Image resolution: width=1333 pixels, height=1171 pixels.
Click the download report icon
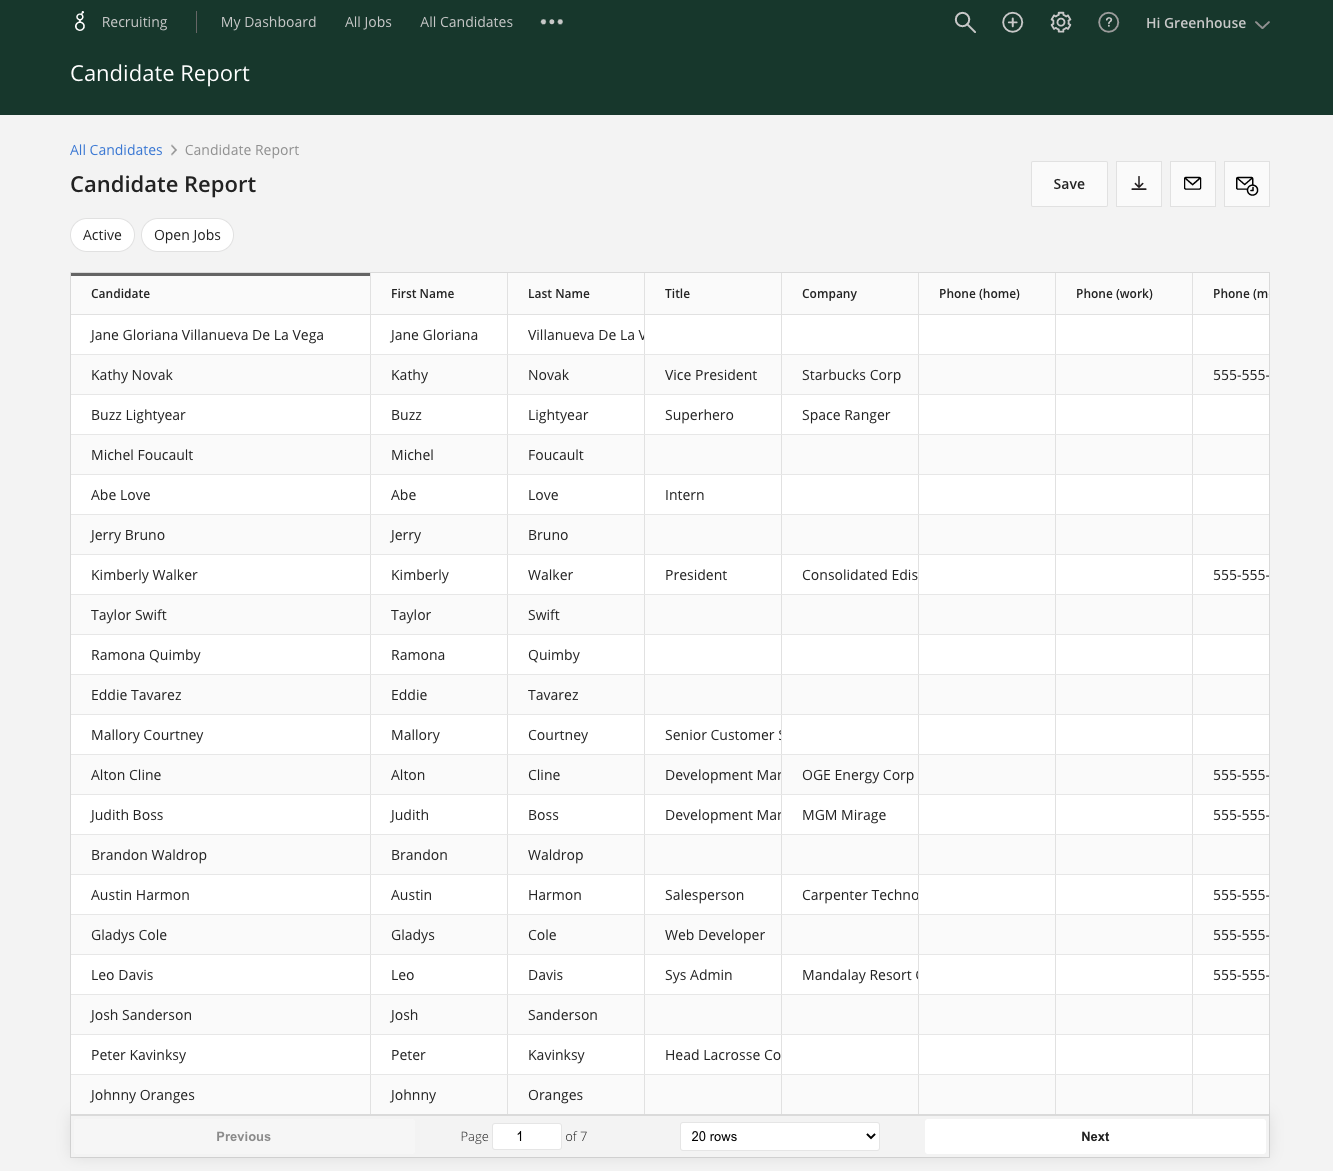[1139, 184]
